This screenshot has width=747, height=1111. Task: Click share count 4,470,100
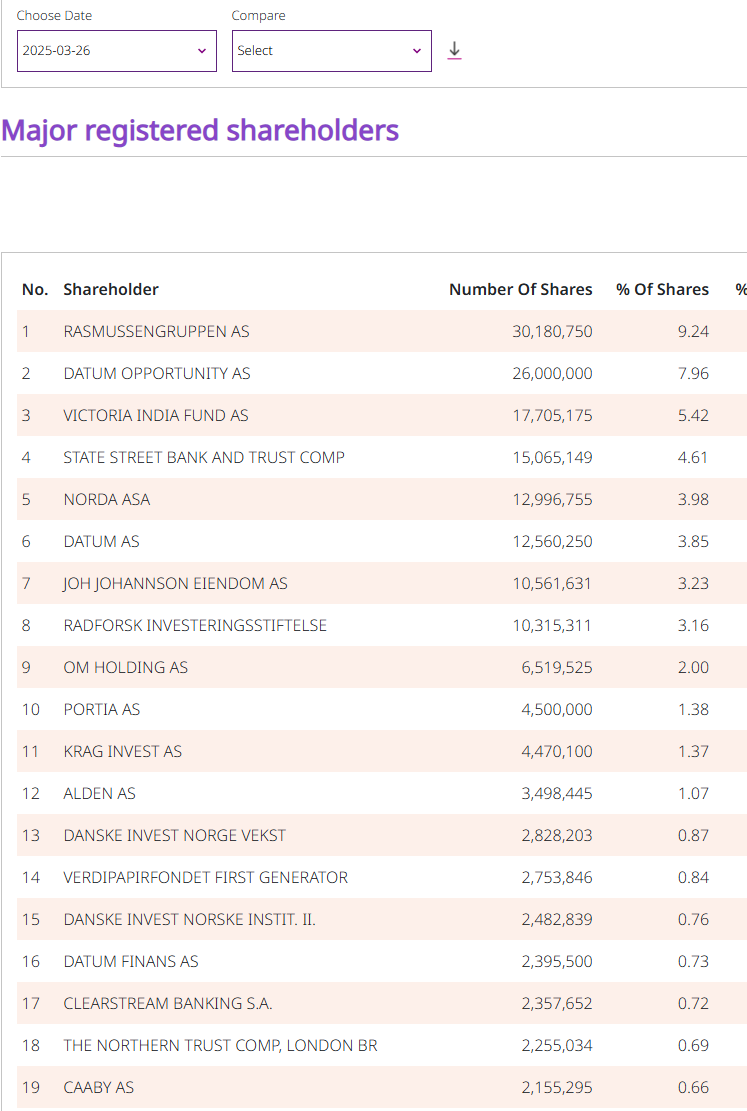coord(557,751)
